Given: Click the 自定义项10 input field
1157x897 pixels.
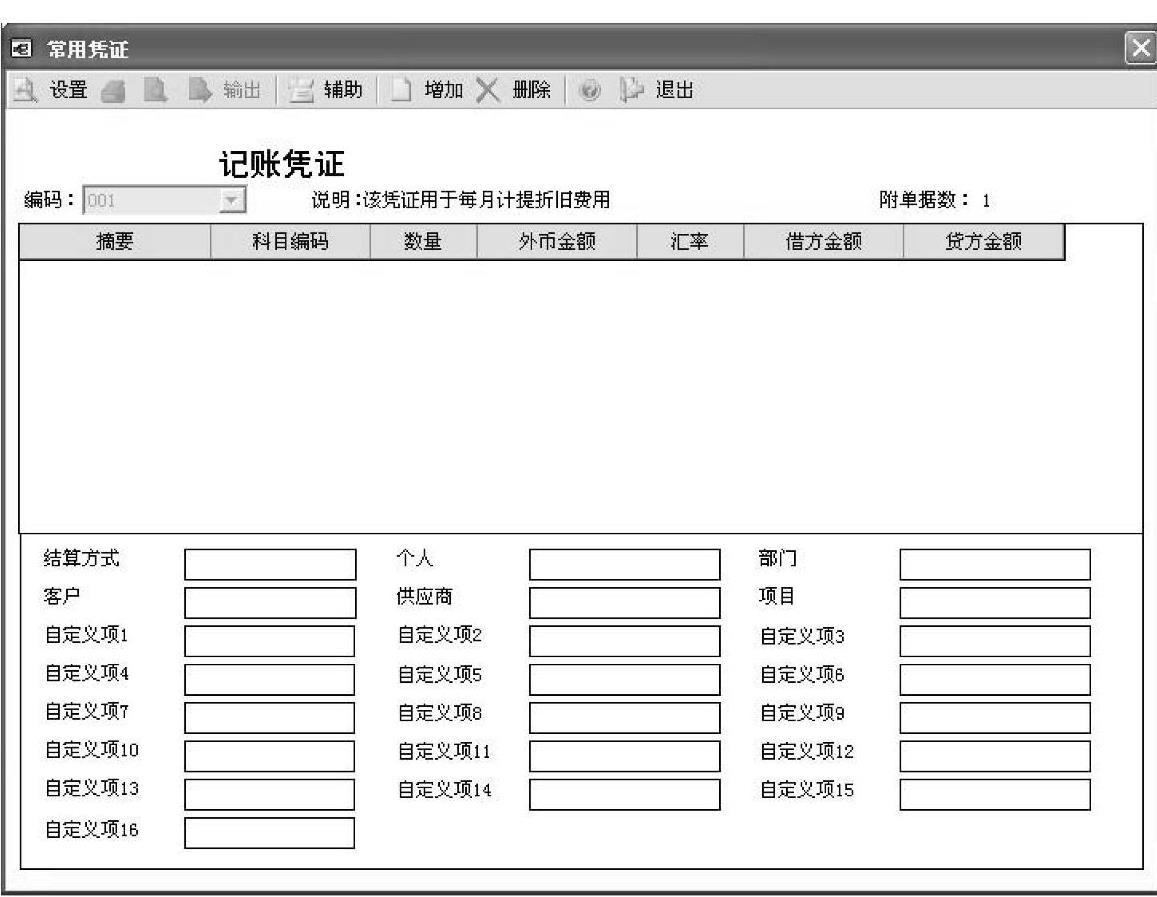Looking at the screenshot, I should coord(269,756).
